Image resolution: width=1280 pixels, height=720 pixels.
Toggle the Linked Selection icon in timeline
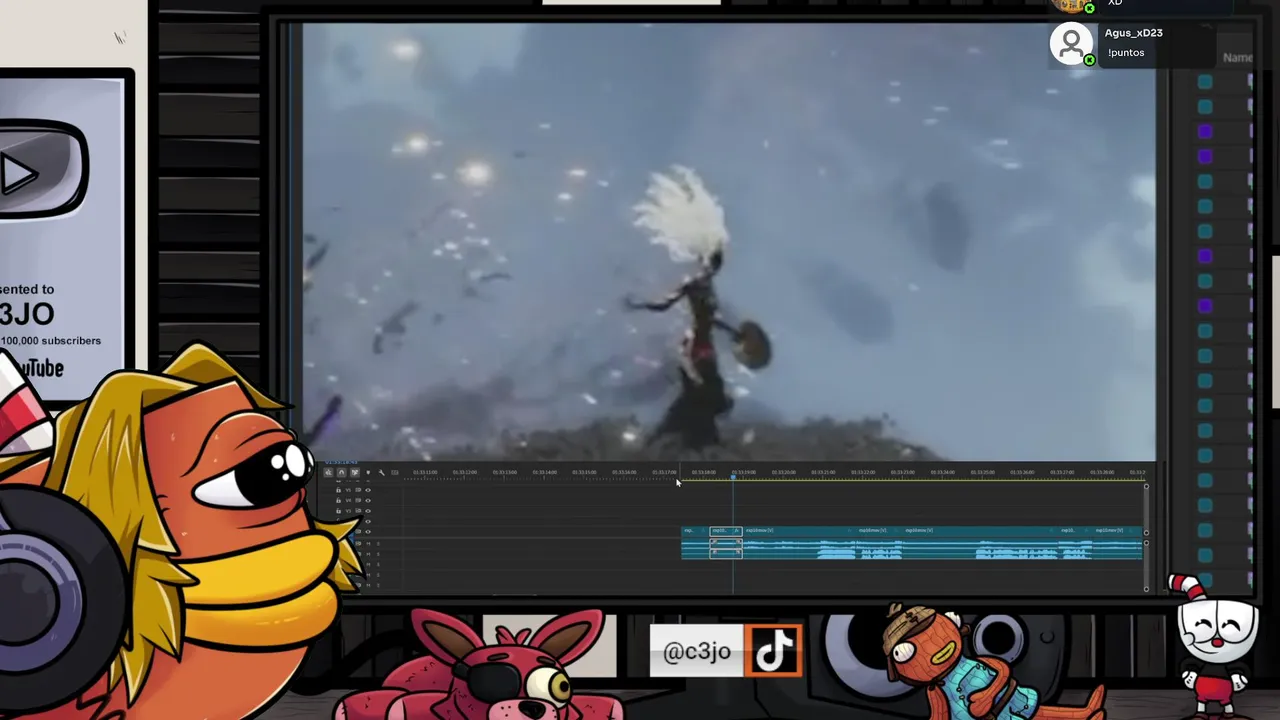point(355,472)
